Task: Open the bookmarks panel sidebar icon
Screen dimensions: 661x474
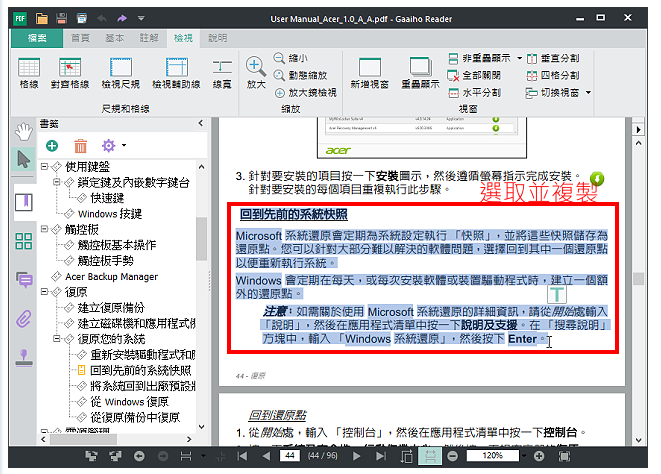Action: click(x=24, y=202)
